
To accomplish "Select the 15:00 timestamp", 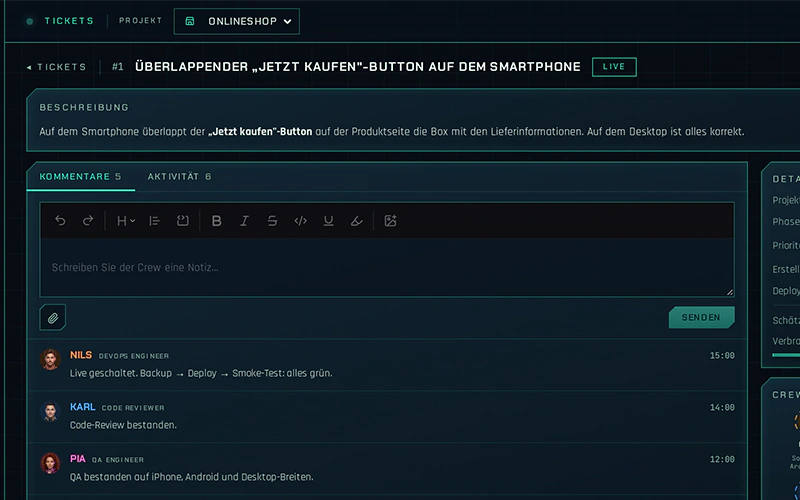I will click(x=722, y=356).
